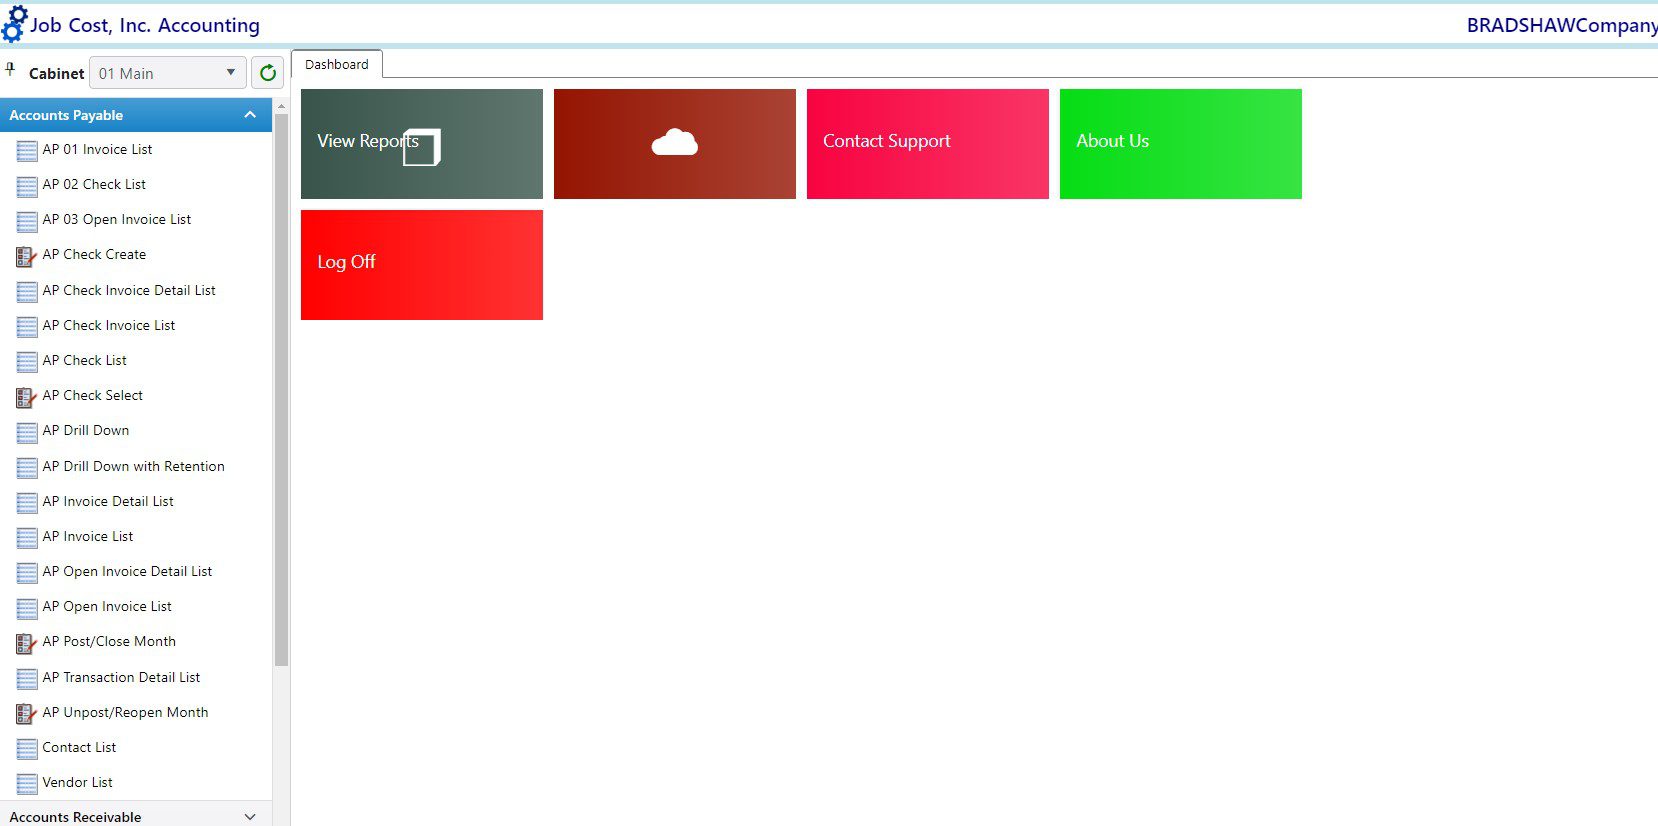1658x826 pixels.
Task: Open the Contact Support tile
Action: (x=928, y=144)
